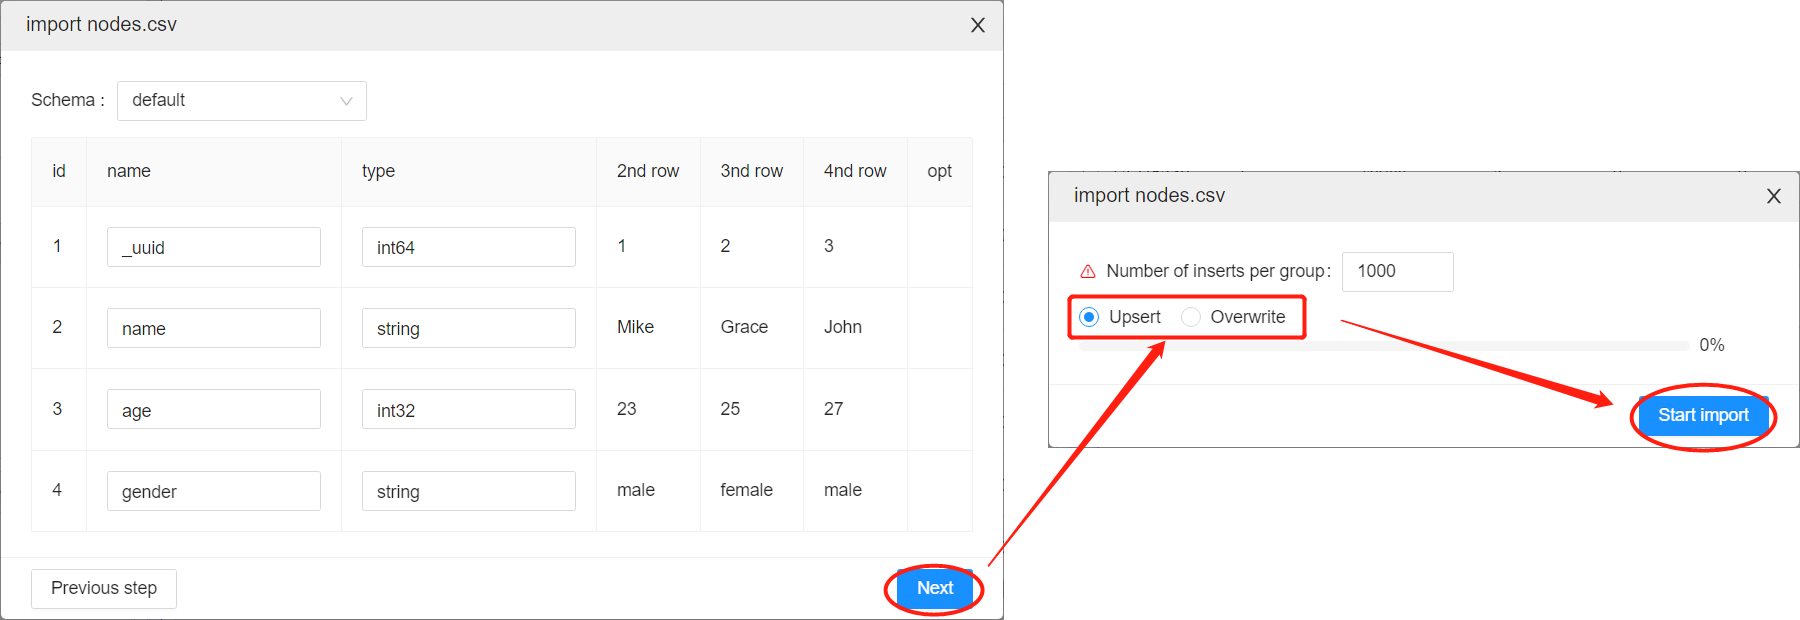Screen dimensions: 1800x620
Task: Open the Schema default dropdown
Action: coord(242,101)
